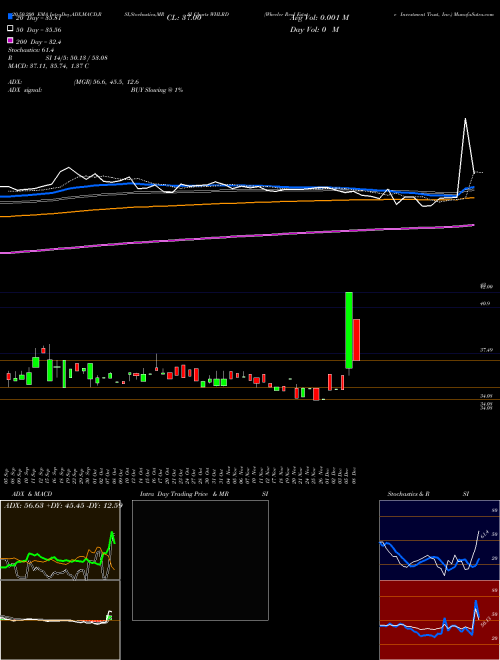500x660 pixels.
Task: Select the '(MGR) 56.6, 45.5, 12.6' ADX values
Action: [106, 82]
